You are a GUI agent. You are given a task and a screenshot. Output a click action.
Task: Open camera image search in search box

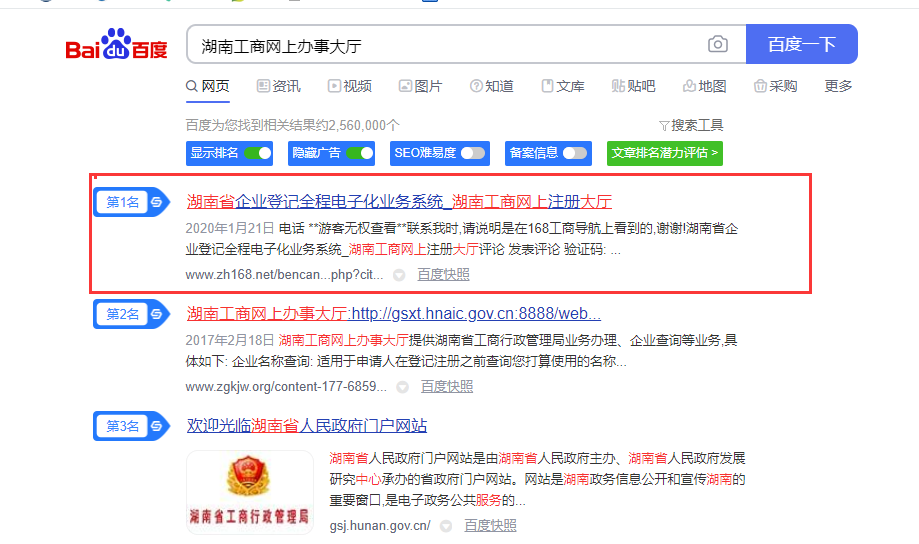tap(718, 44)
